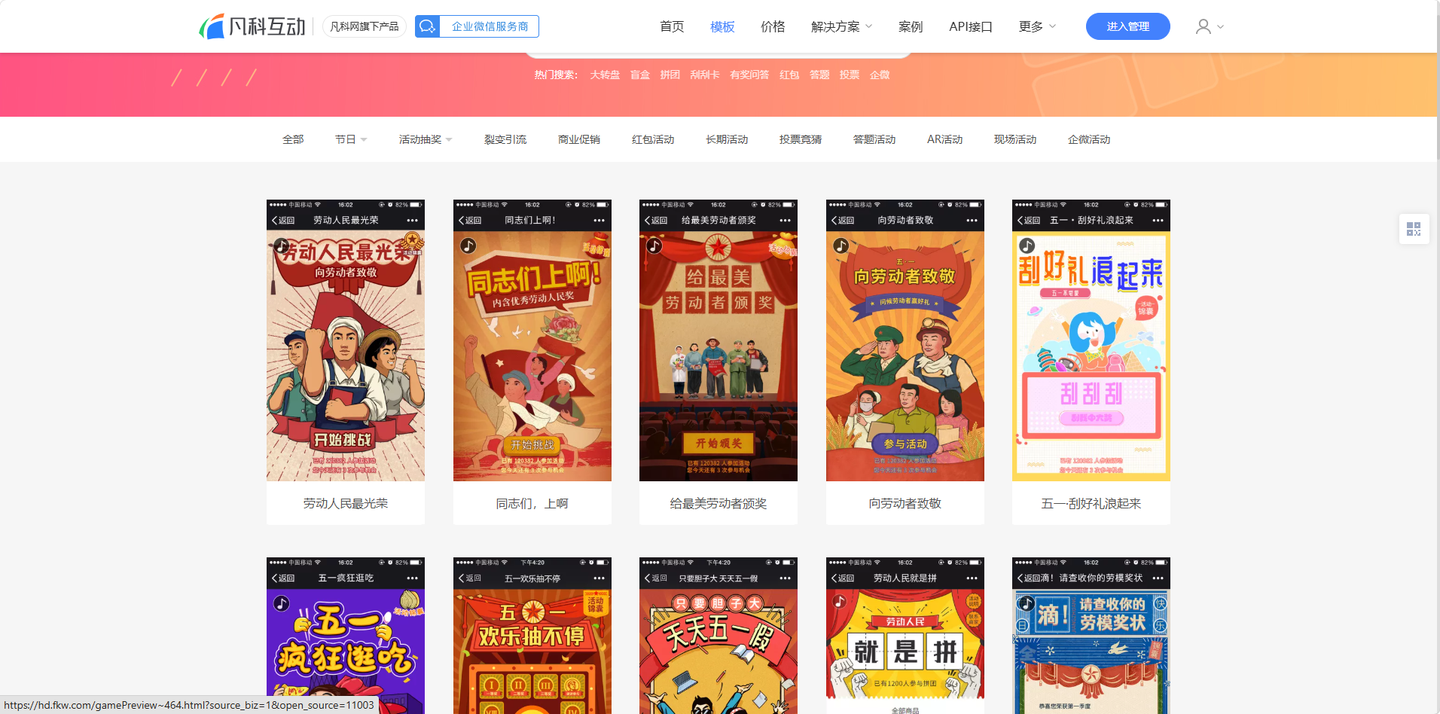The height and width of the screenshot is (714, 1440).
Task: Click hot search term 大转盘
Action: tap(605, 75)
